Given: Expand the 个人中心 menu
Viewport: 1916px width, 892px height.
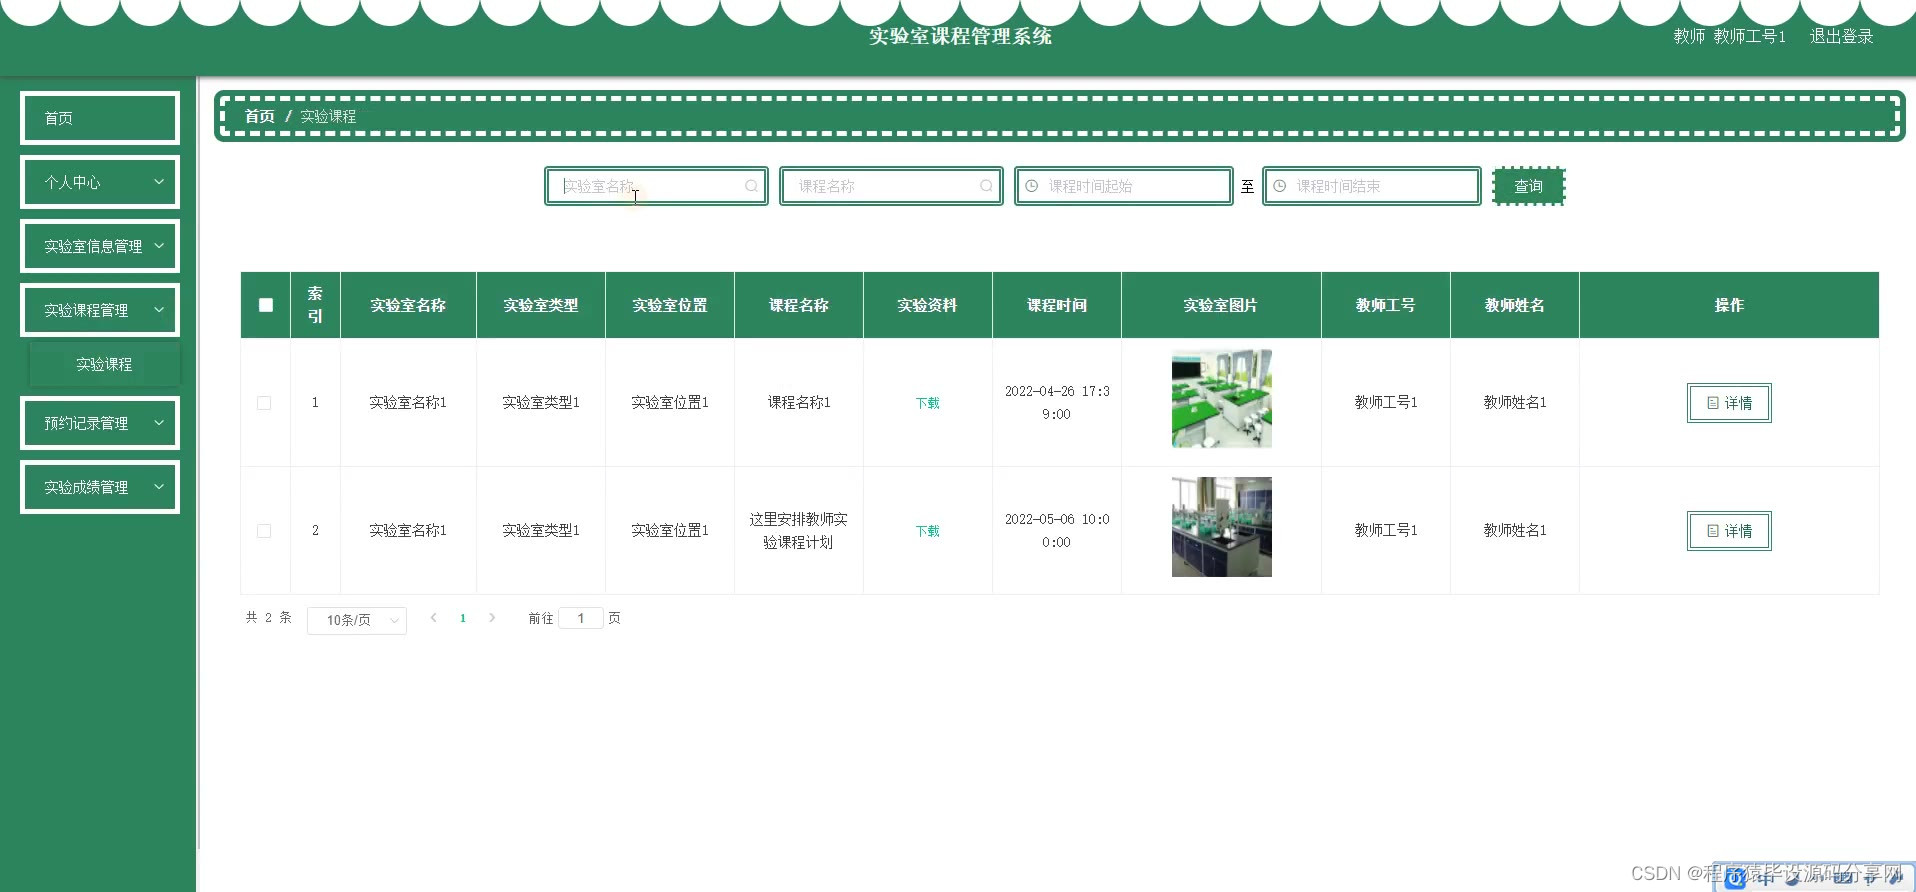Looking at the screenshot, I should click(x=100, y=182).
